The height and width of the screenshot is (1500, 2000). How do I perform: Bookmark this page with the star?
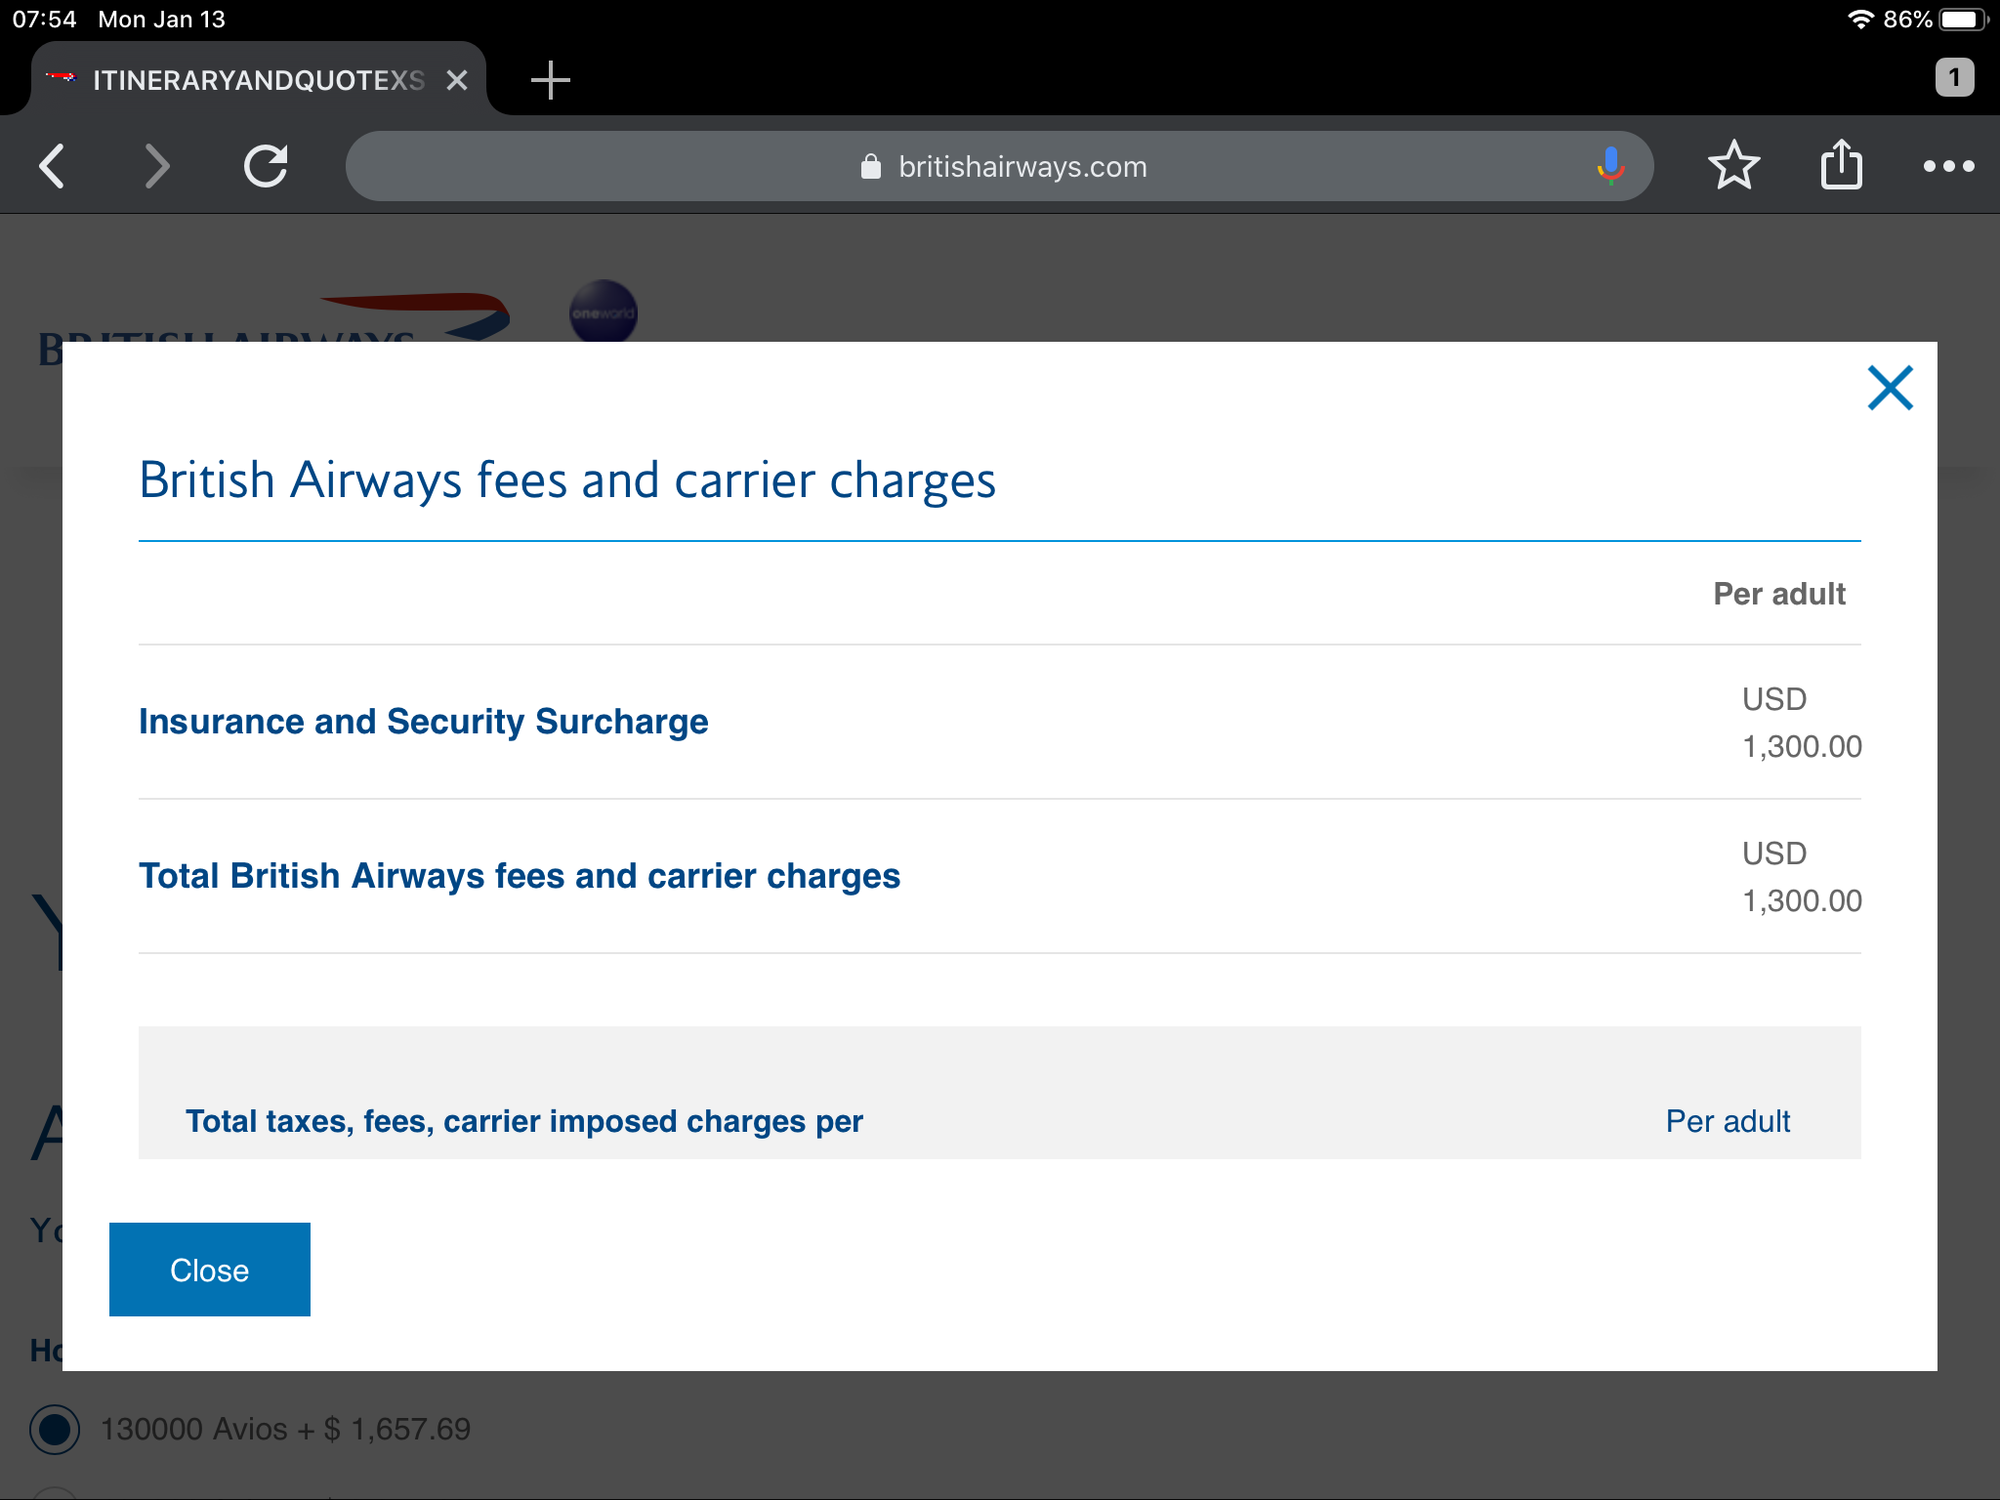pos(1733,166)
